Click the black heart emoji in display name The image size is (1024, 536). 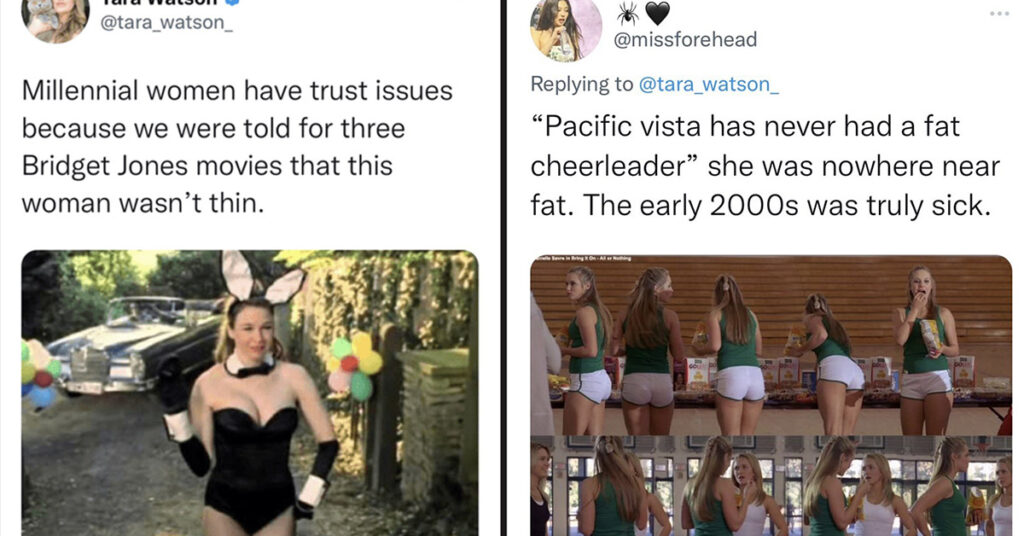click(658, 13)
